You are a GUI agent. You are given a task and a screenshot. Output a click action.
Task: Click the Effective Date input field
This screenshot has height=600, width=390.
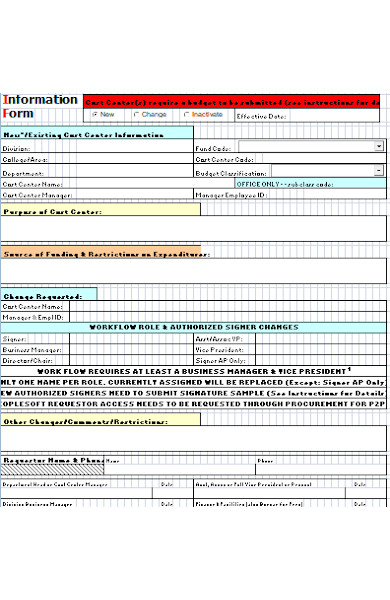pos(334,116)
